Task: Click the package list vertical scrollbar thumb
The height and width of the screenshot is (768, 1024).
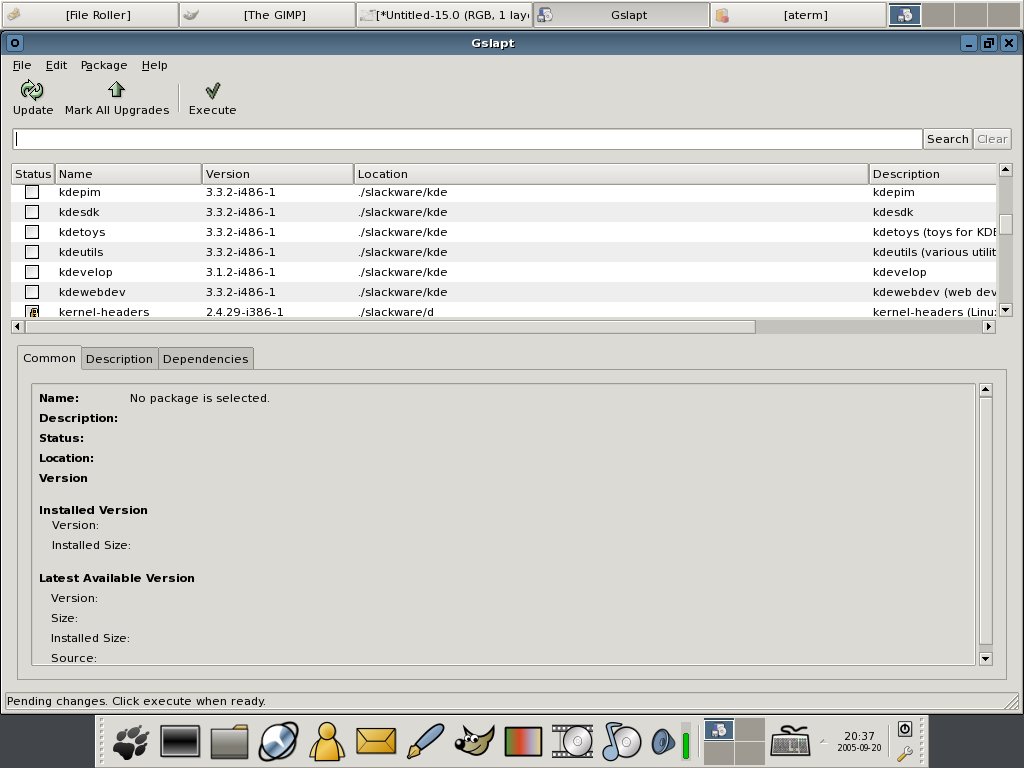Action: 1006,224
